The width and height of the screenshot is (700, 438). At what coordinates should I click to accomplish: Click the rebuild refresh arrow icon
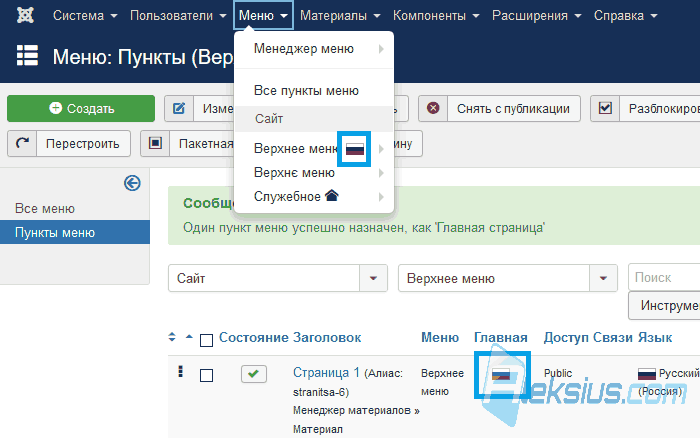[22, 143]
